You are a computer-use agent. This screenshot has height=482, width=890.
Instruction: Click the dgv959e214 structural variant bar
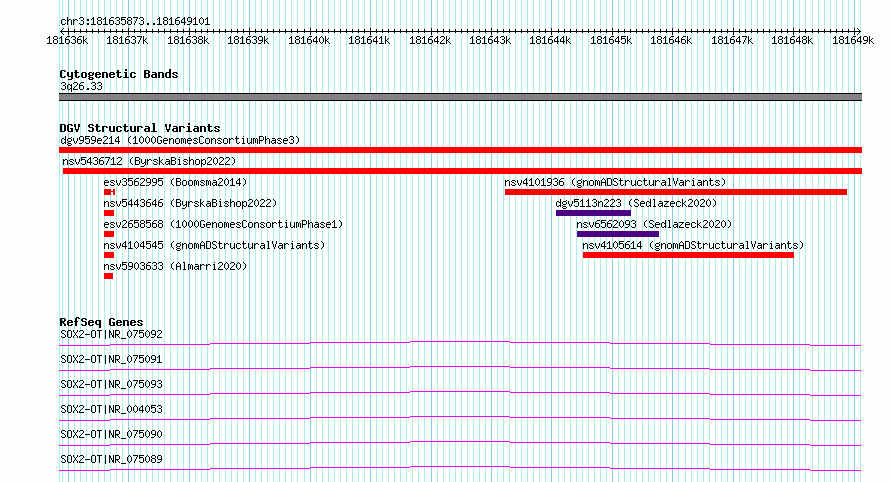coord(460,150)
